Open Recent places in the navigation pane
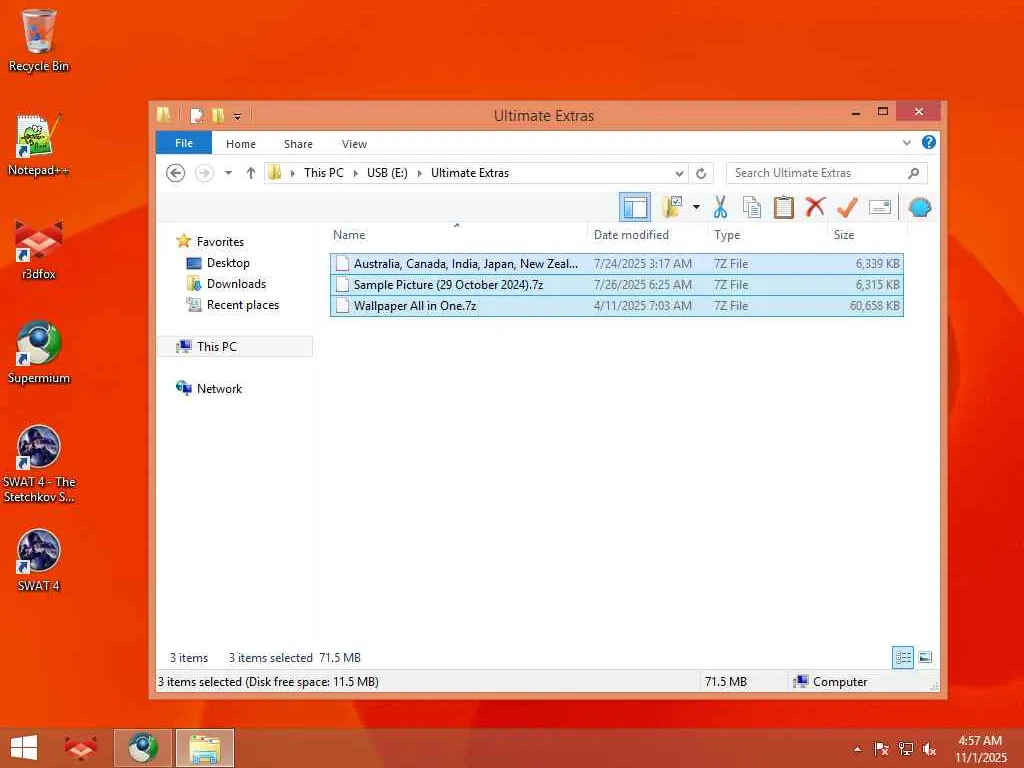1024x768 pixels. click(242, 304)
